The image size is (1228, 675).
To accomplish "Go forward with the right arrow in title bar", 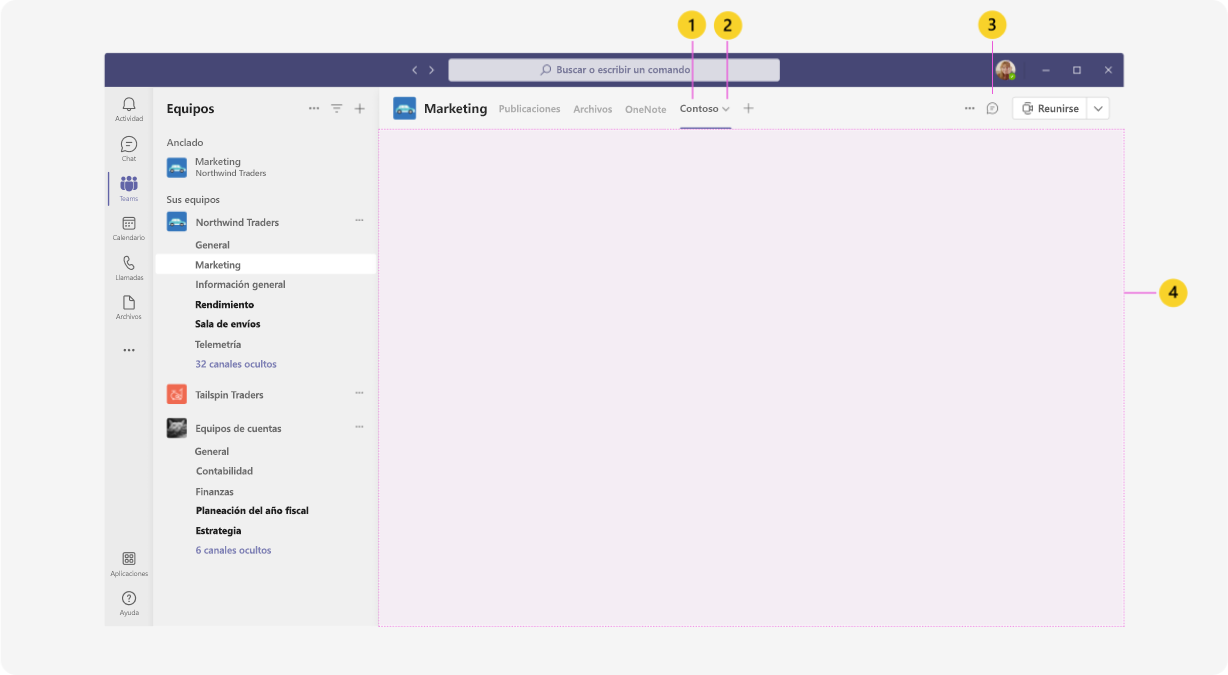I will (x=432, y=70).
